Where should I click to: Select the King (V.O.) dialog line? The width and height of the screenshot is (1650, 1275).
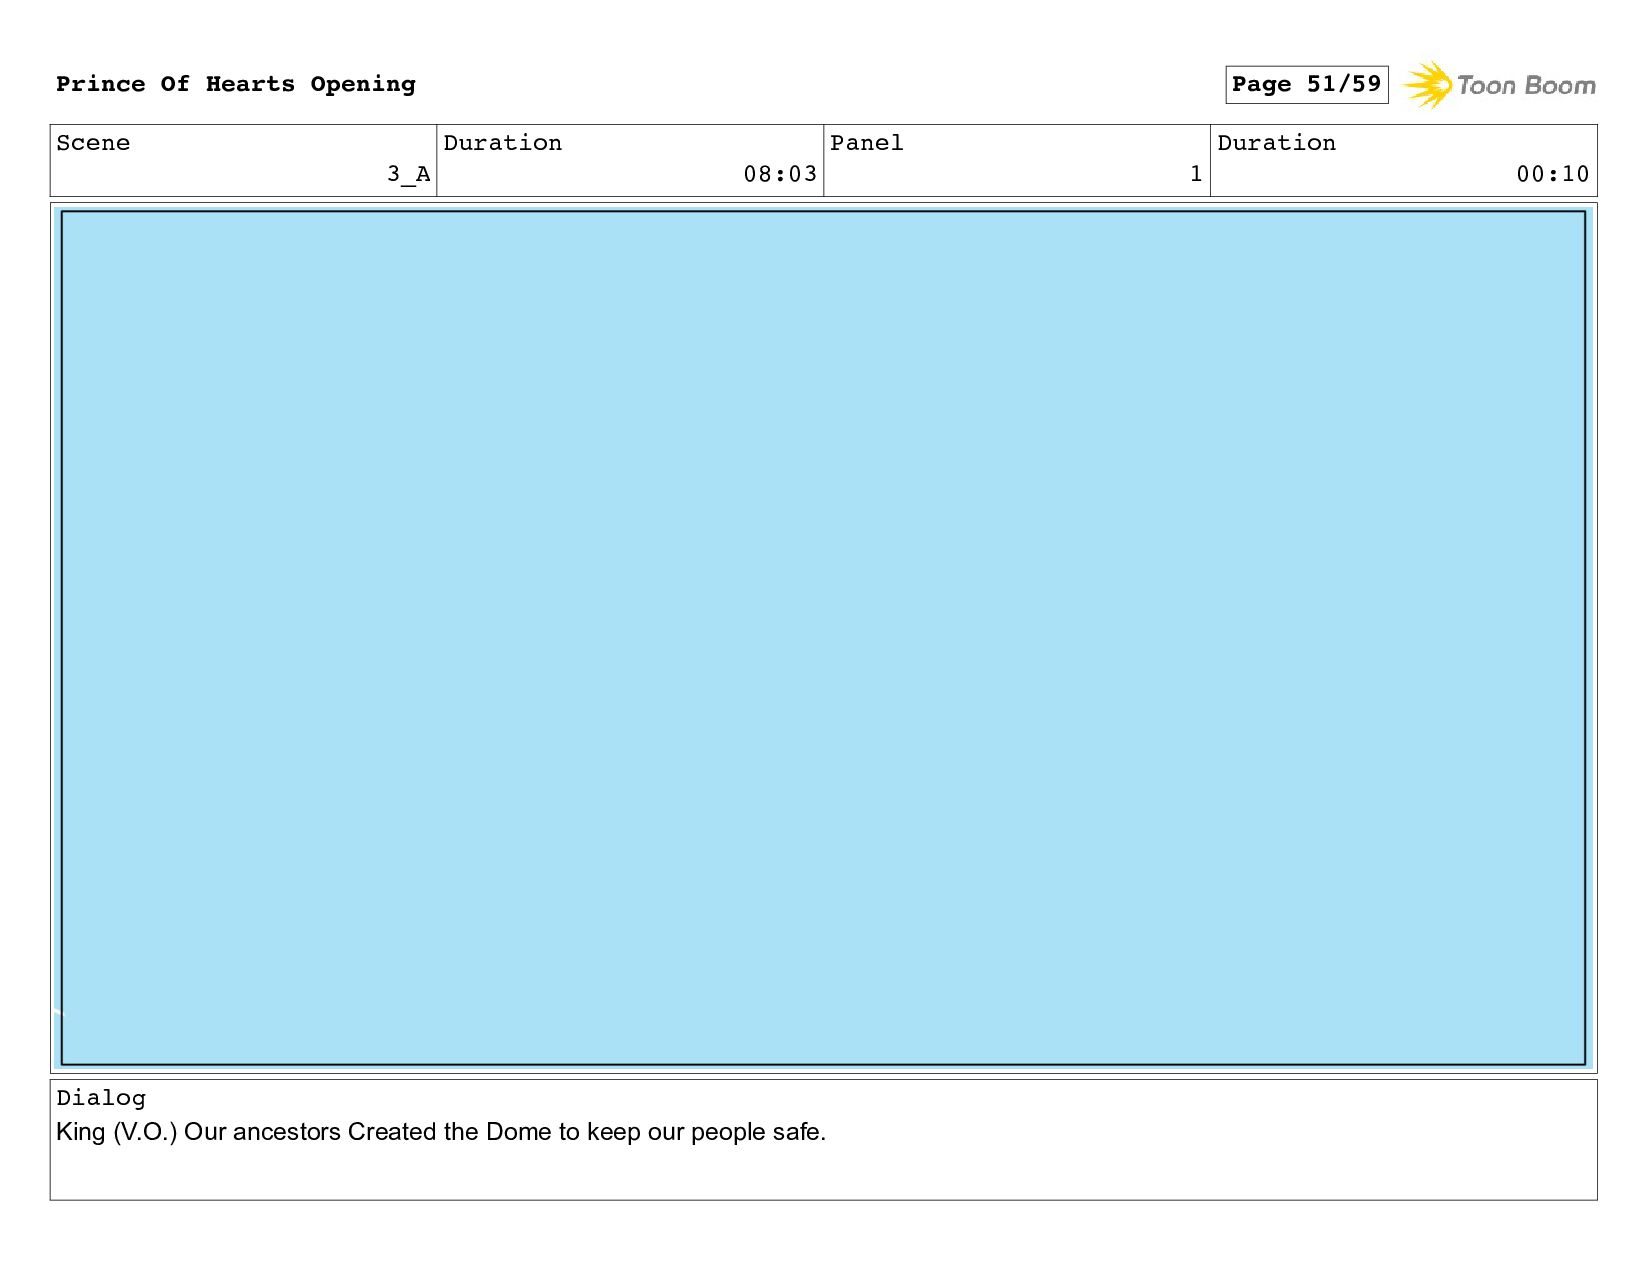click(441, 1132)
